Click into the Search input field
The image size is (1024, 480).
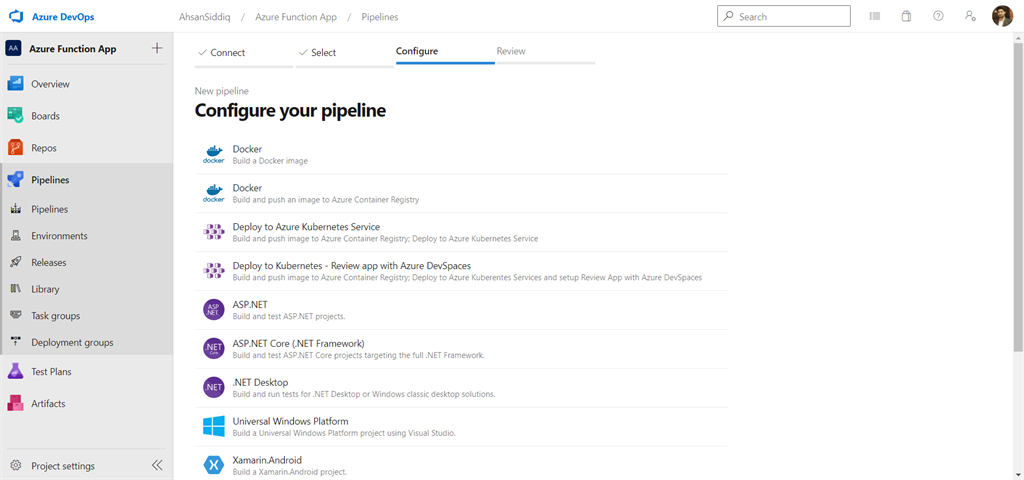(x=784, y=16)
